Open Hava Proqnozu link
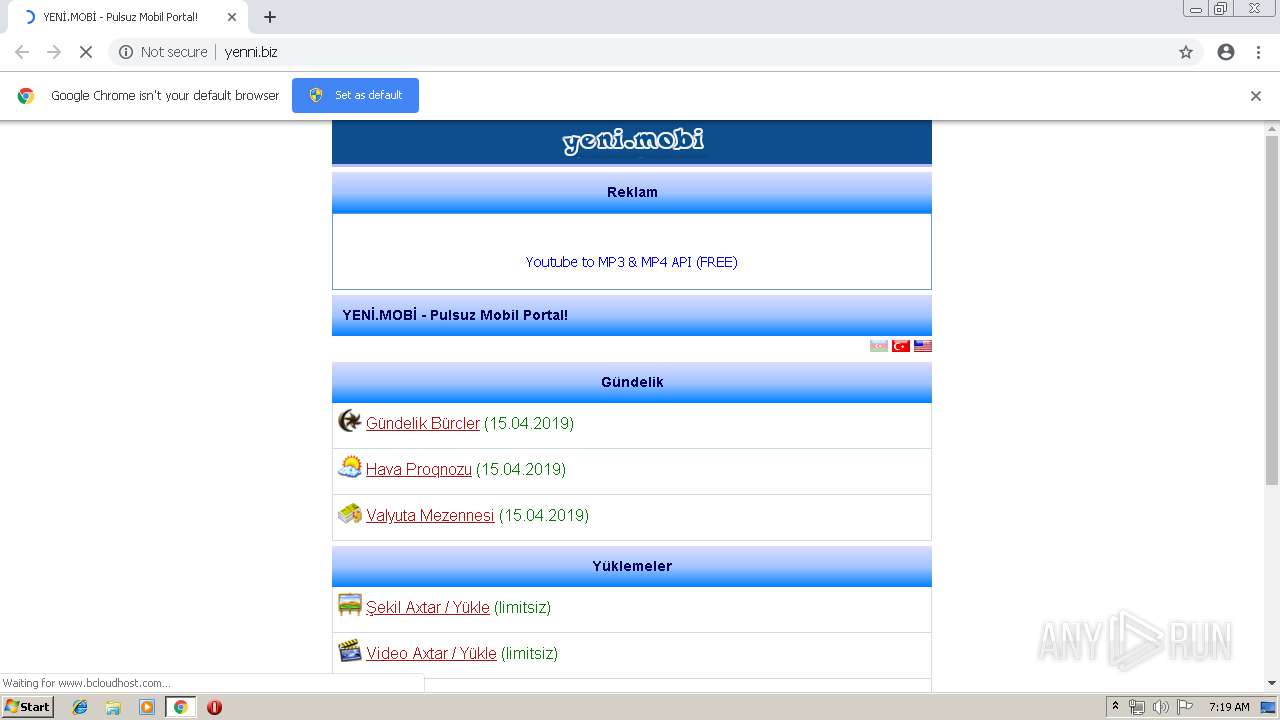Screen dimensions: 1280x720 [419, 469]
